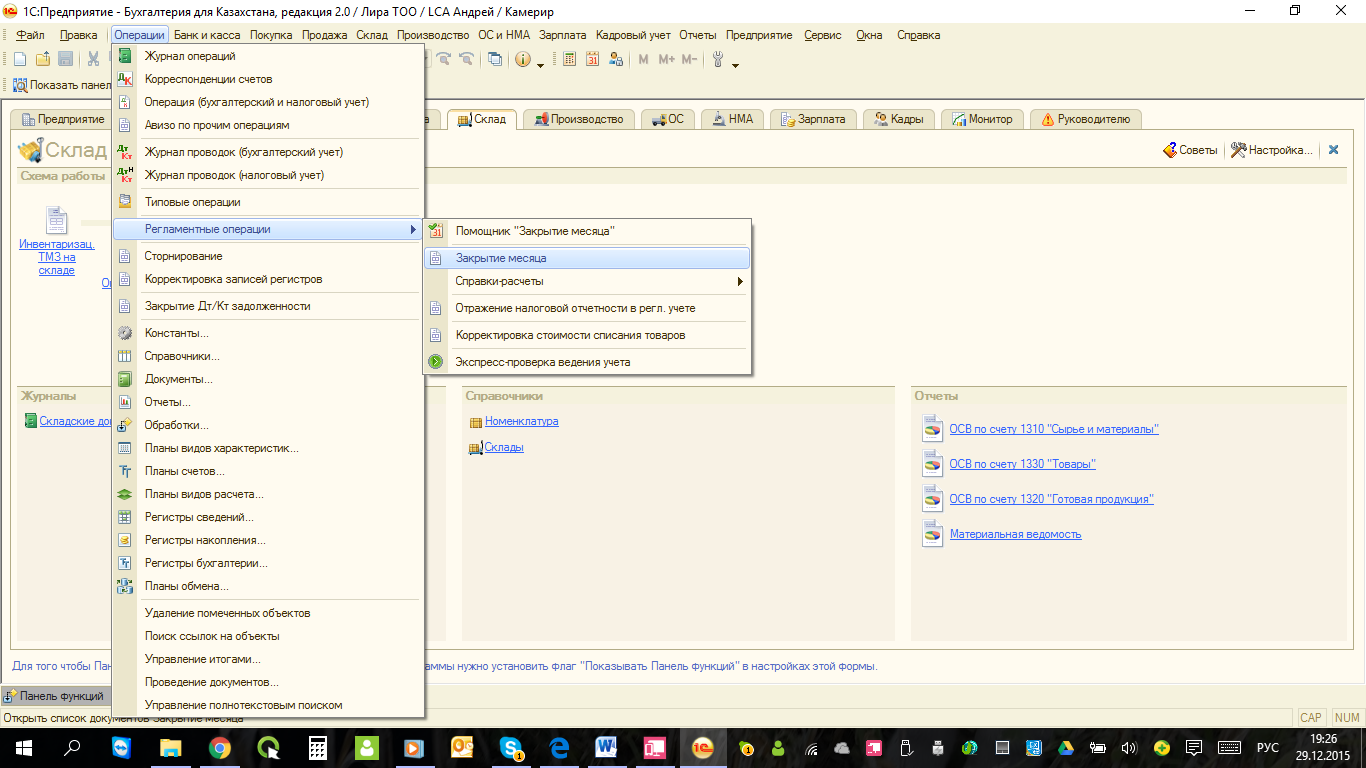Click the Save toolbar icon
This screenshot has height=768, width=1366.
coord(65,59)
